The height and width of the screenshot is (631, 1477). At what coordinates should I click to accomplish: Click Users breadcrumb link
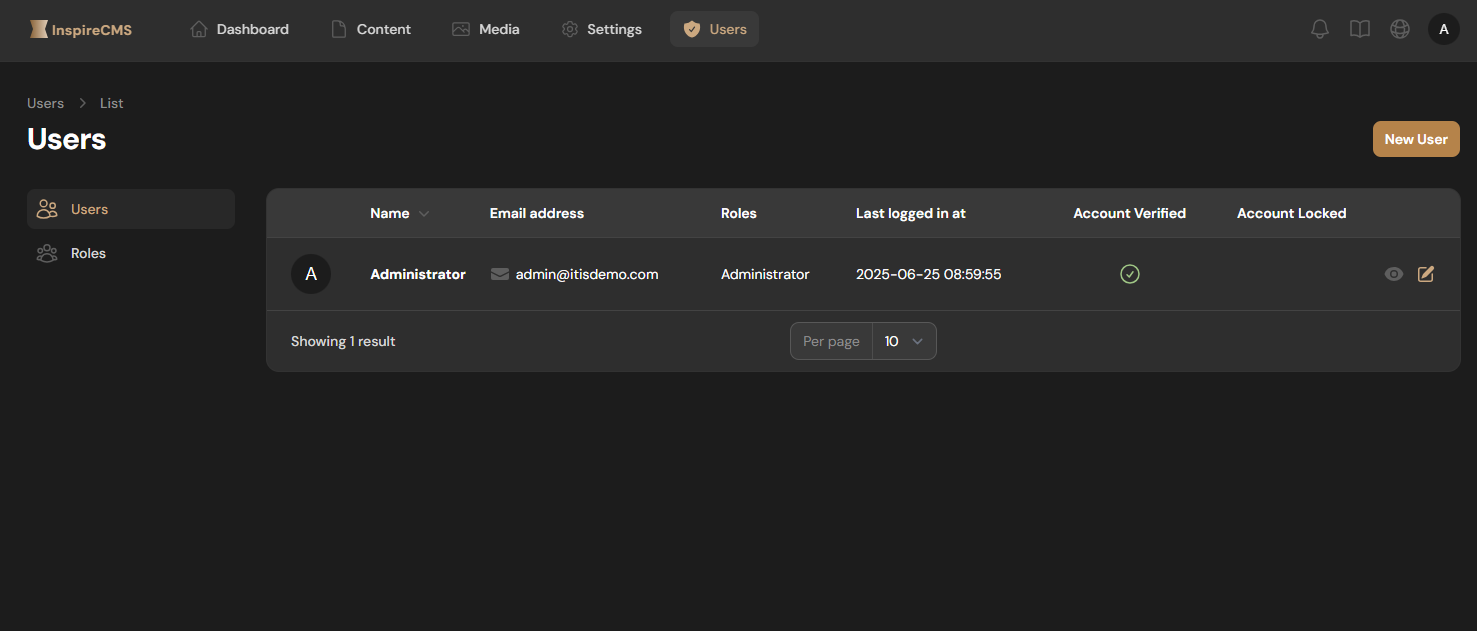click(45, 103)
